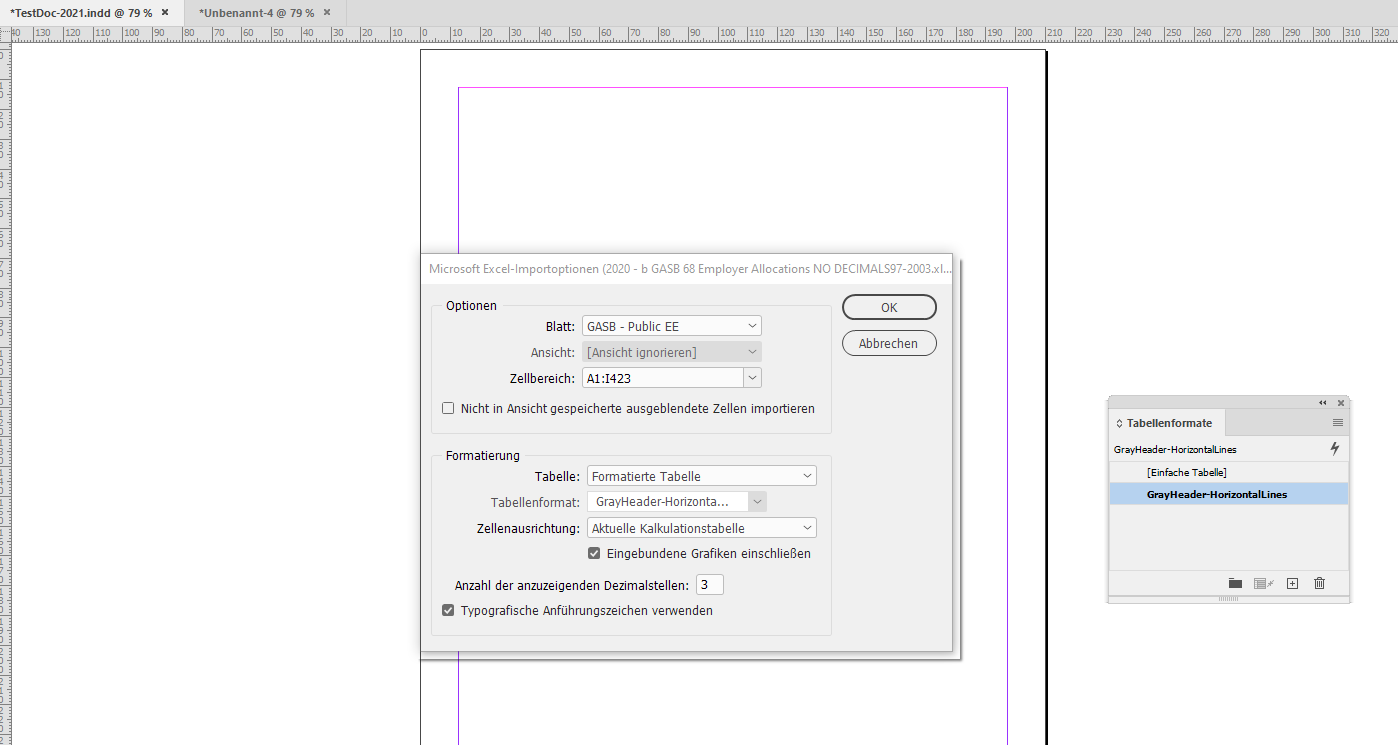This screenshot has width=1398, height=745.
Task: Confirm import with the OK button
Action: 888,307
